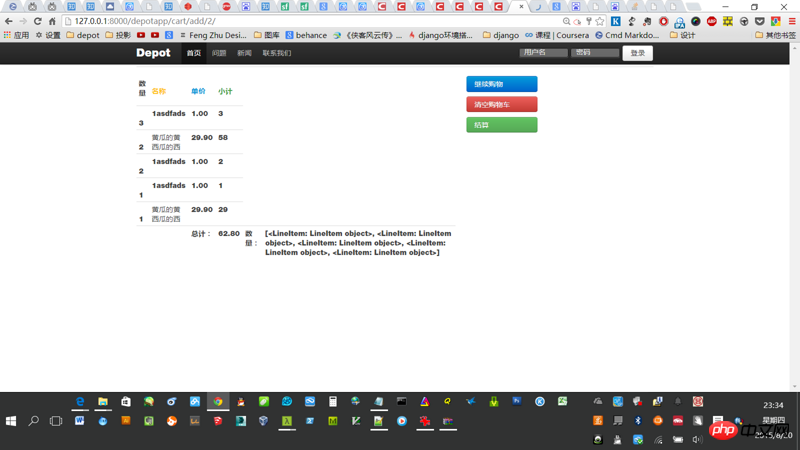800x450 pixels.
Task: Click the red empty cart button
Action: [x=502, y=105]
